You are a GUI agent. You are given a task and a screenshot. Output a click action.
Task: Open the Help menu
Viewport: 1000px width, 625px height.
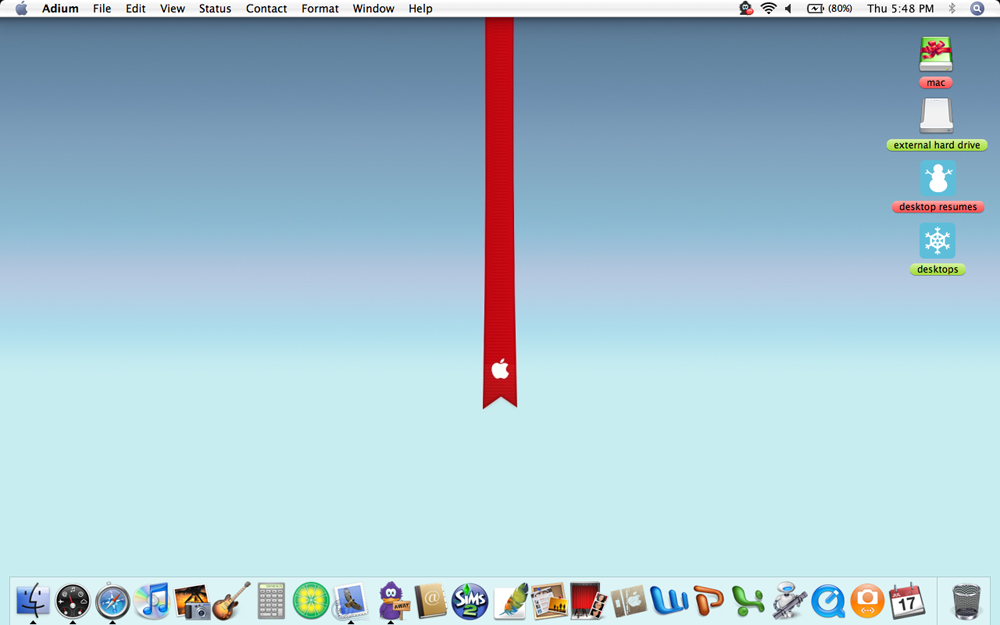click(420, 8)
